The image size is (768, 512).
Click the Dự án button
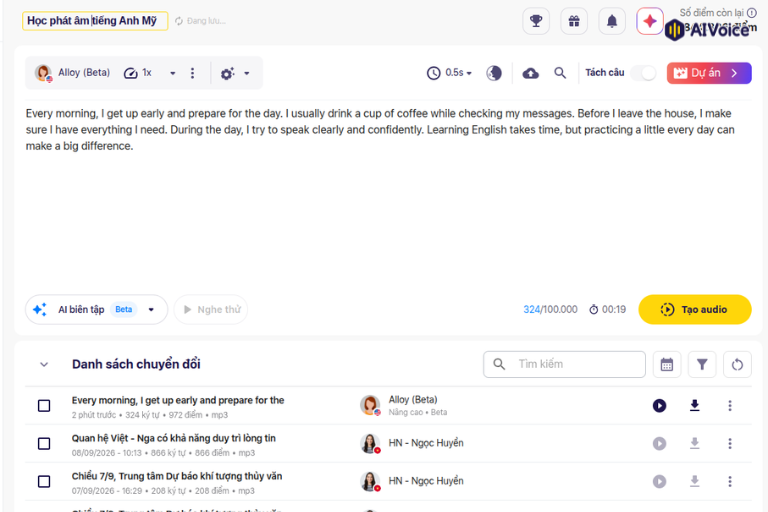[x=709, y=73]
